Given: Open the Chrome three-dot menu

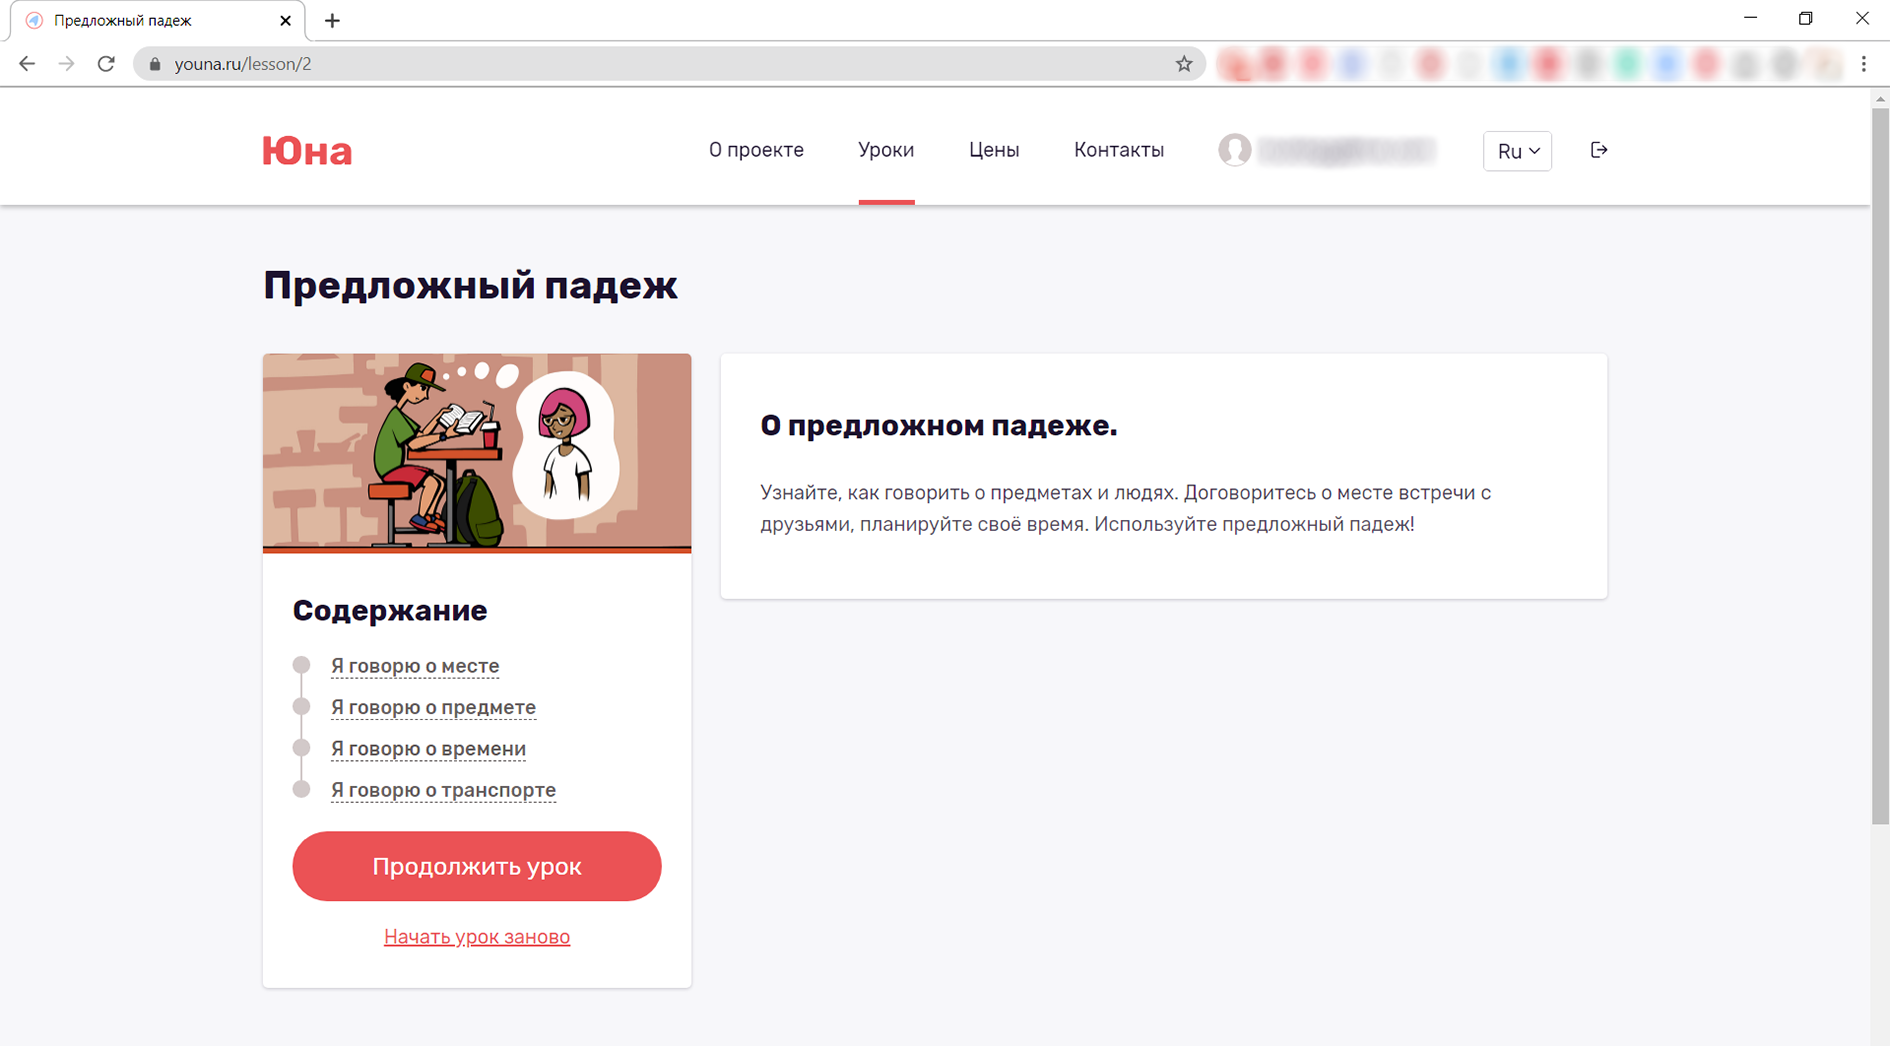Looking at the screenshot, I should coord(1863,64).
